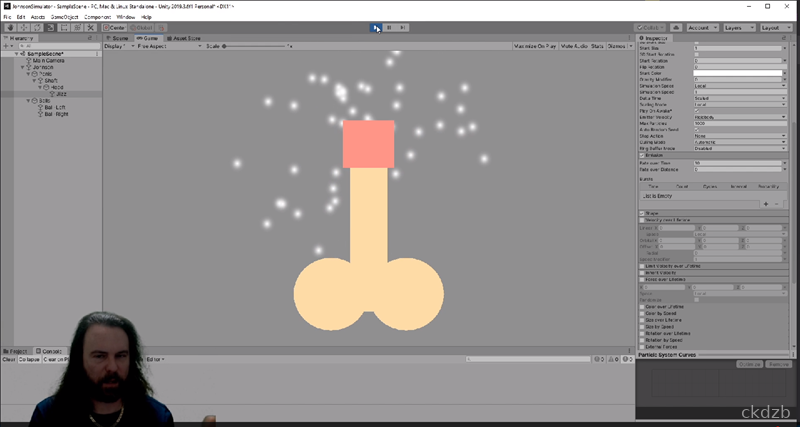800x427 pixels.
Task: Enable the External Forces module
Action: (x=642, y=347)
